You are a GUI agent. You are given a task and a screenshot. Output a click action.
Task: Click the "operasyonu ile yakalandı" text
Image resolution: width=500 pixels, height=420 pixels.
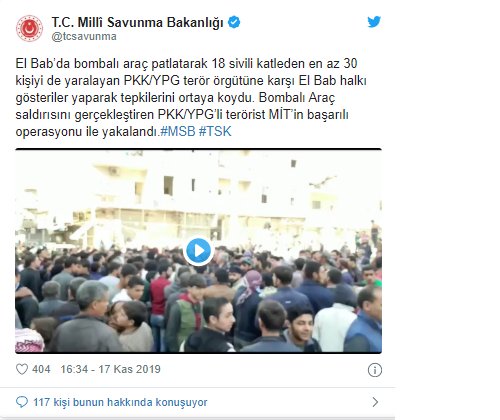(x=86, y=131)
